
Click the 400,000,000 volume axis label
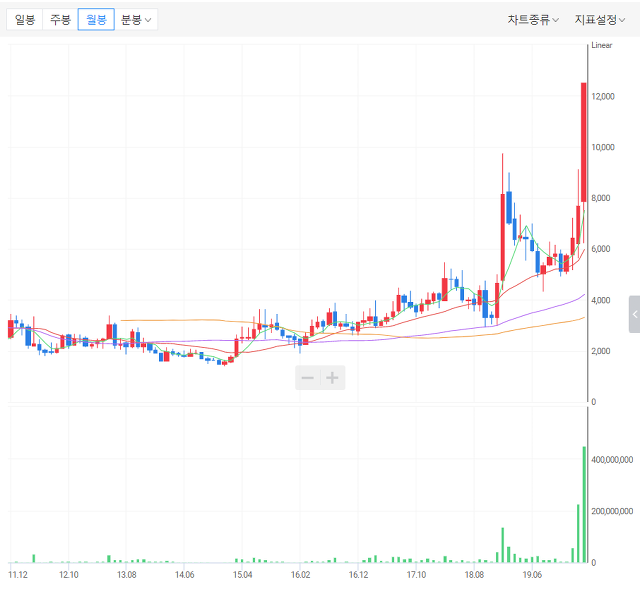pyautogui.click(x=612, y=460)
